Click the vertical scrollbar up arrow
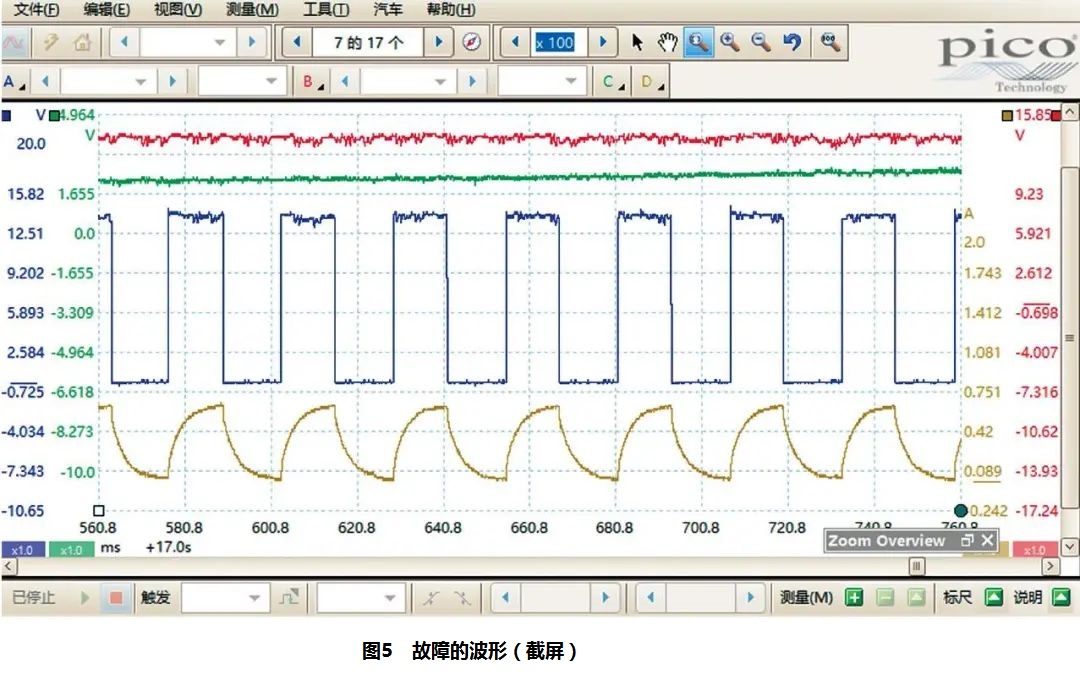Viewport: 1080px width, 676px height. point(1069,112)
